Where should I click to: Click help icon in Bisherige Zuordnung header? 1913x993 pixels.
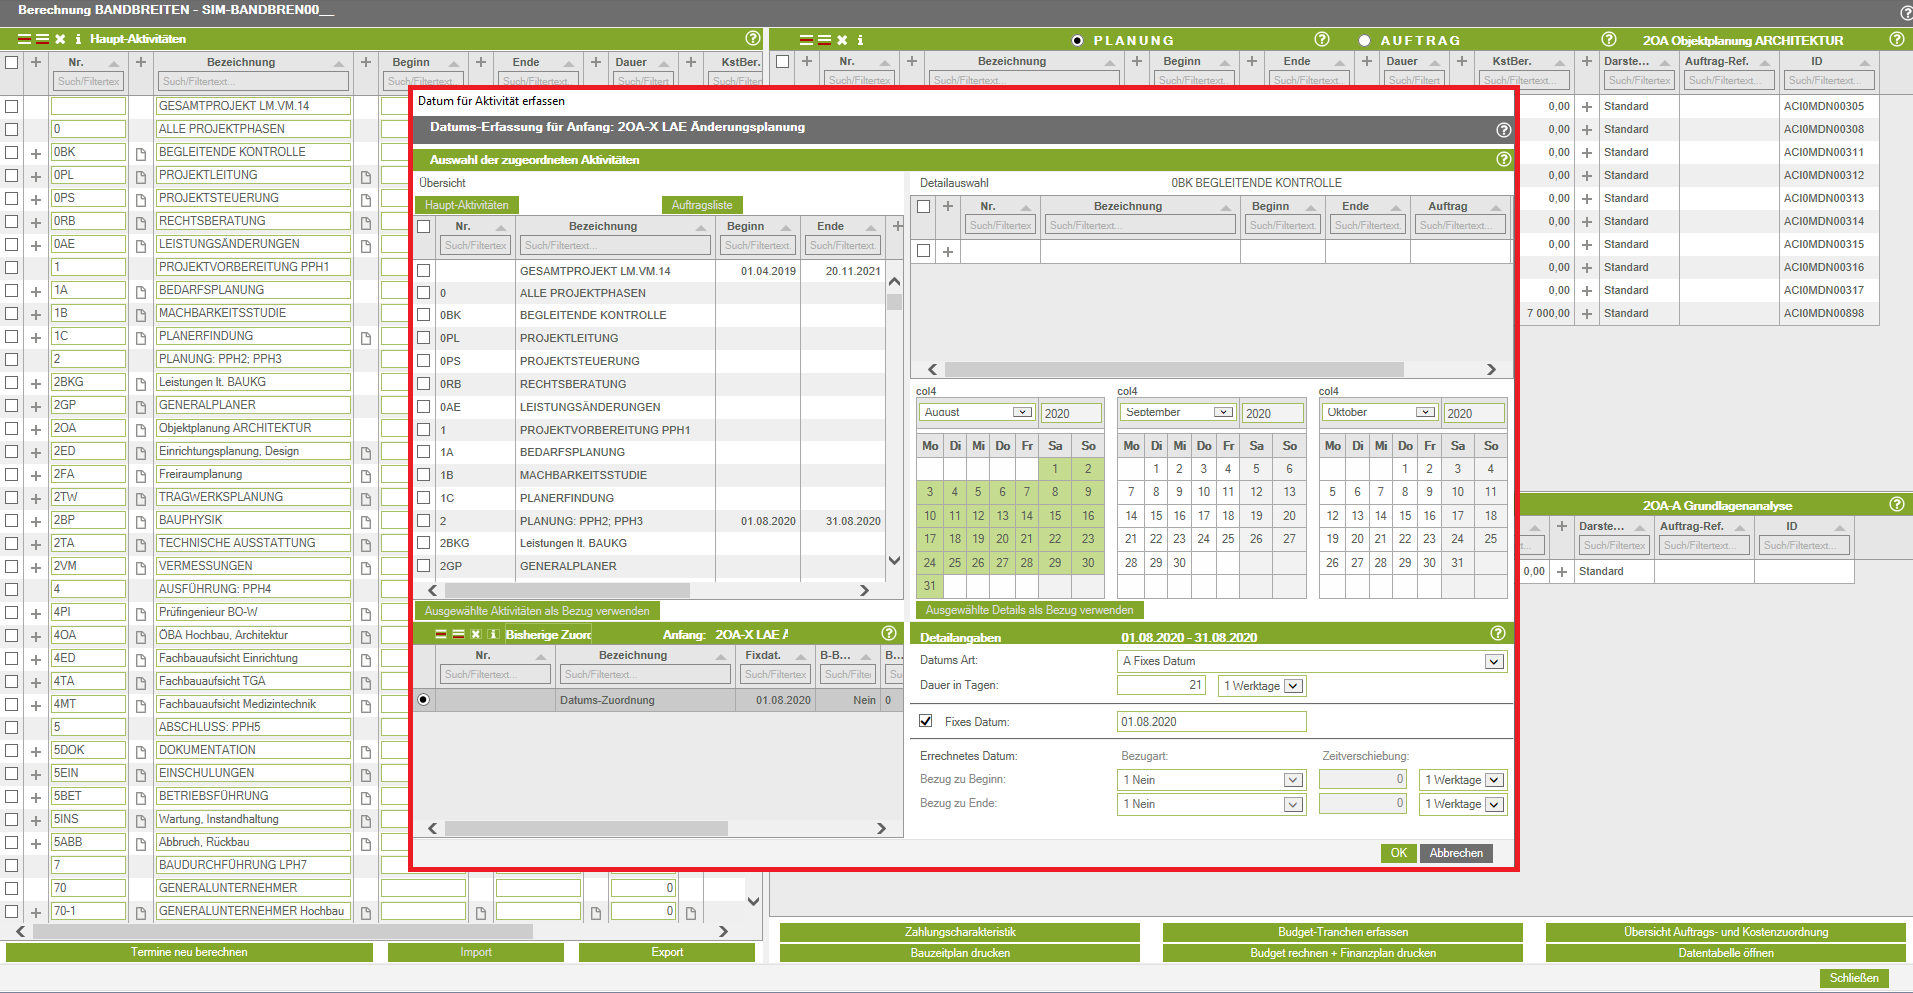click(888, 633)
